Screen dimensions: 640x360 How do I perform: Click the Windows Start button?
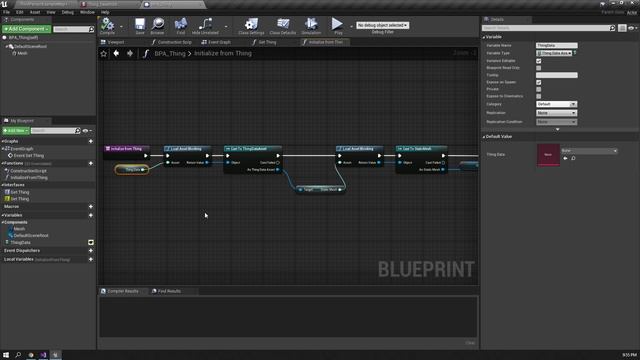point(6,355)
